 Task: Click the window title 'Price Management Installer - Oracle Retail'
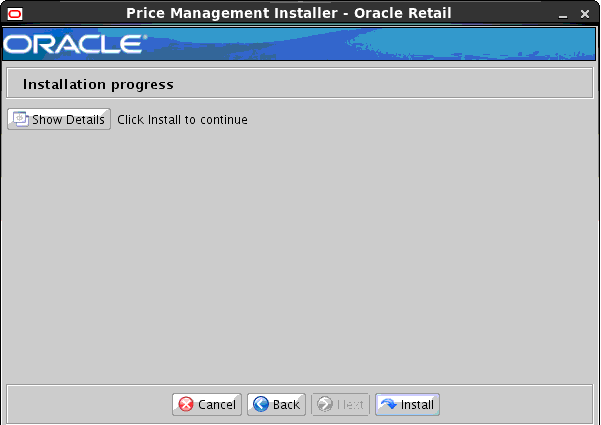coord(289,13)
